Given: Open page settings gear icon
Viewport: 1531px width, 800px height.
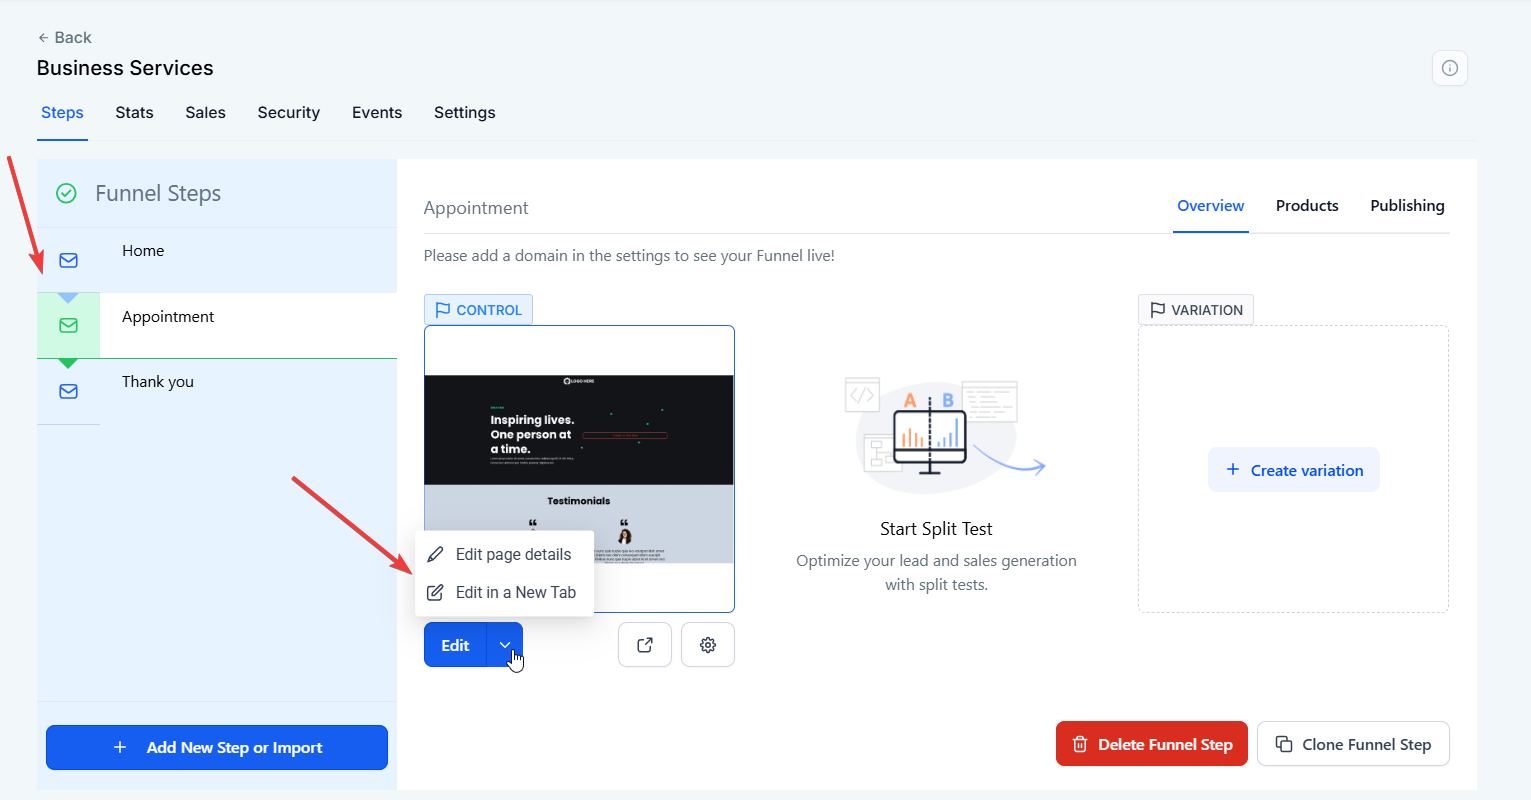Looking at the screenshot, I should pos(708,645).
